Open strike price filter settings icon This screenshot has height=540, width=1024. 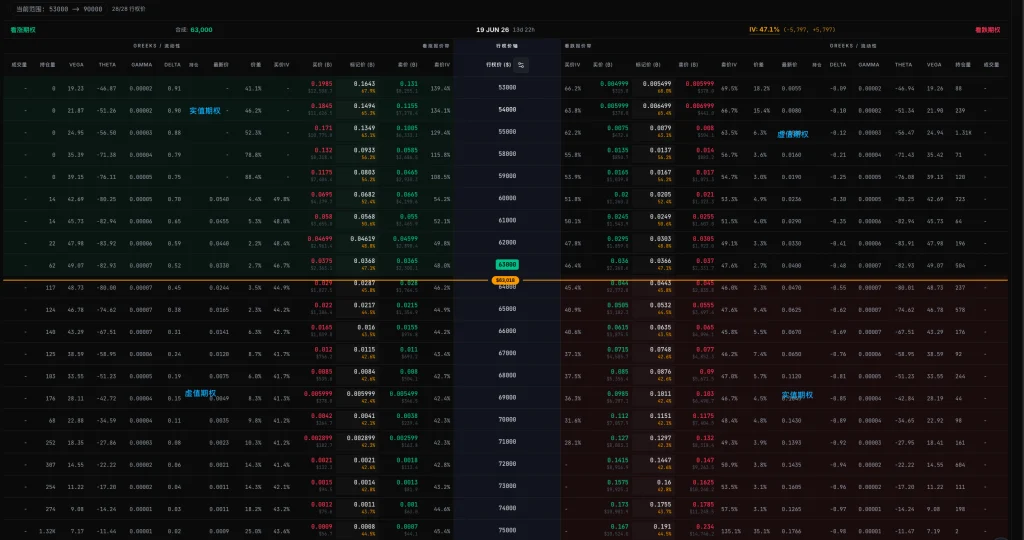[x=520, y=65]
